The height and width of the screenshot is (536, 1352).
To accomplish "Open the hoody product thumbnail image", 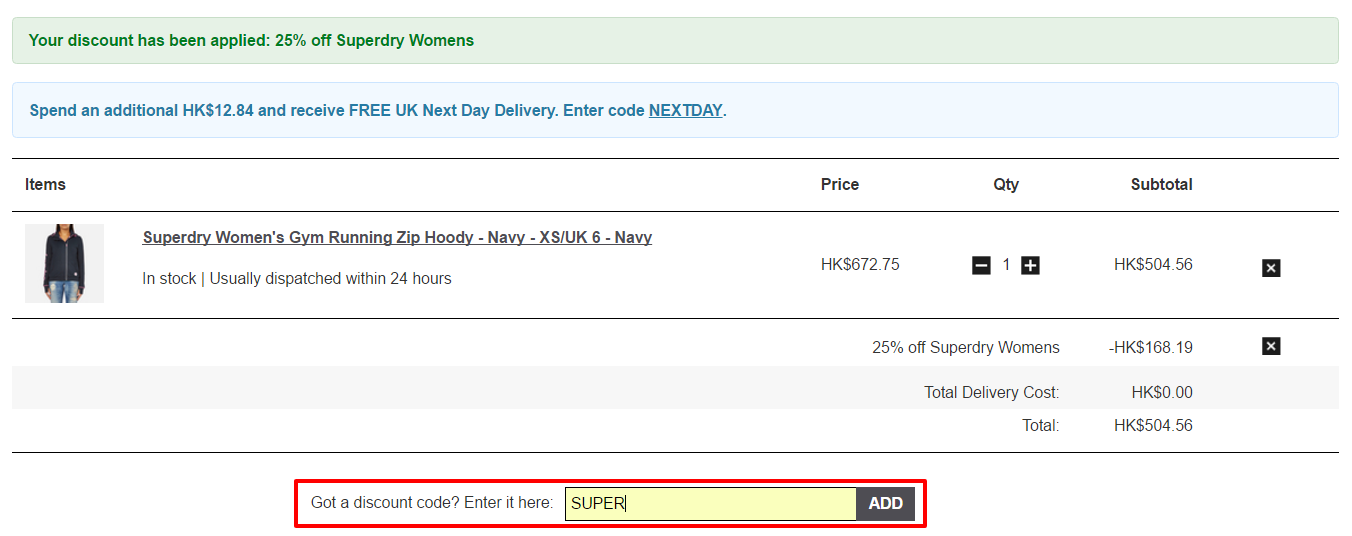I will [64, 263].
